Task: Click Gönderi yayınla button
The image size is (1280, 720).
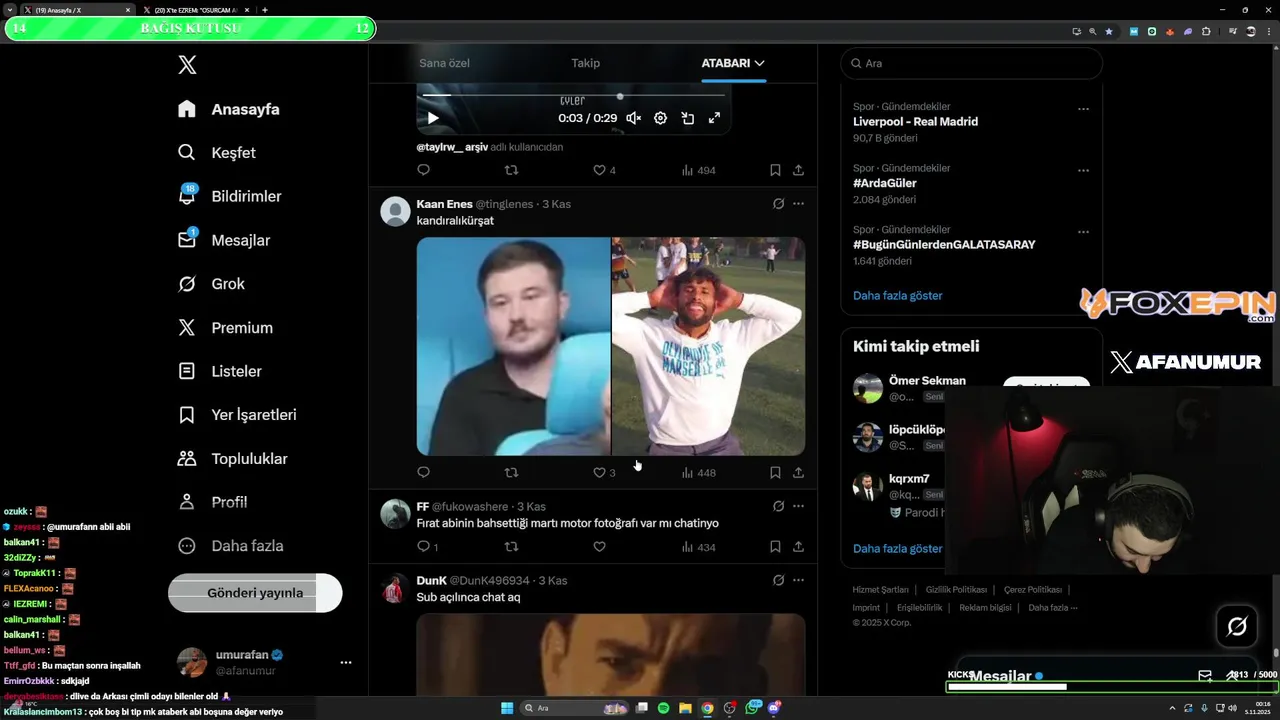Action: [x=255, y=593]
